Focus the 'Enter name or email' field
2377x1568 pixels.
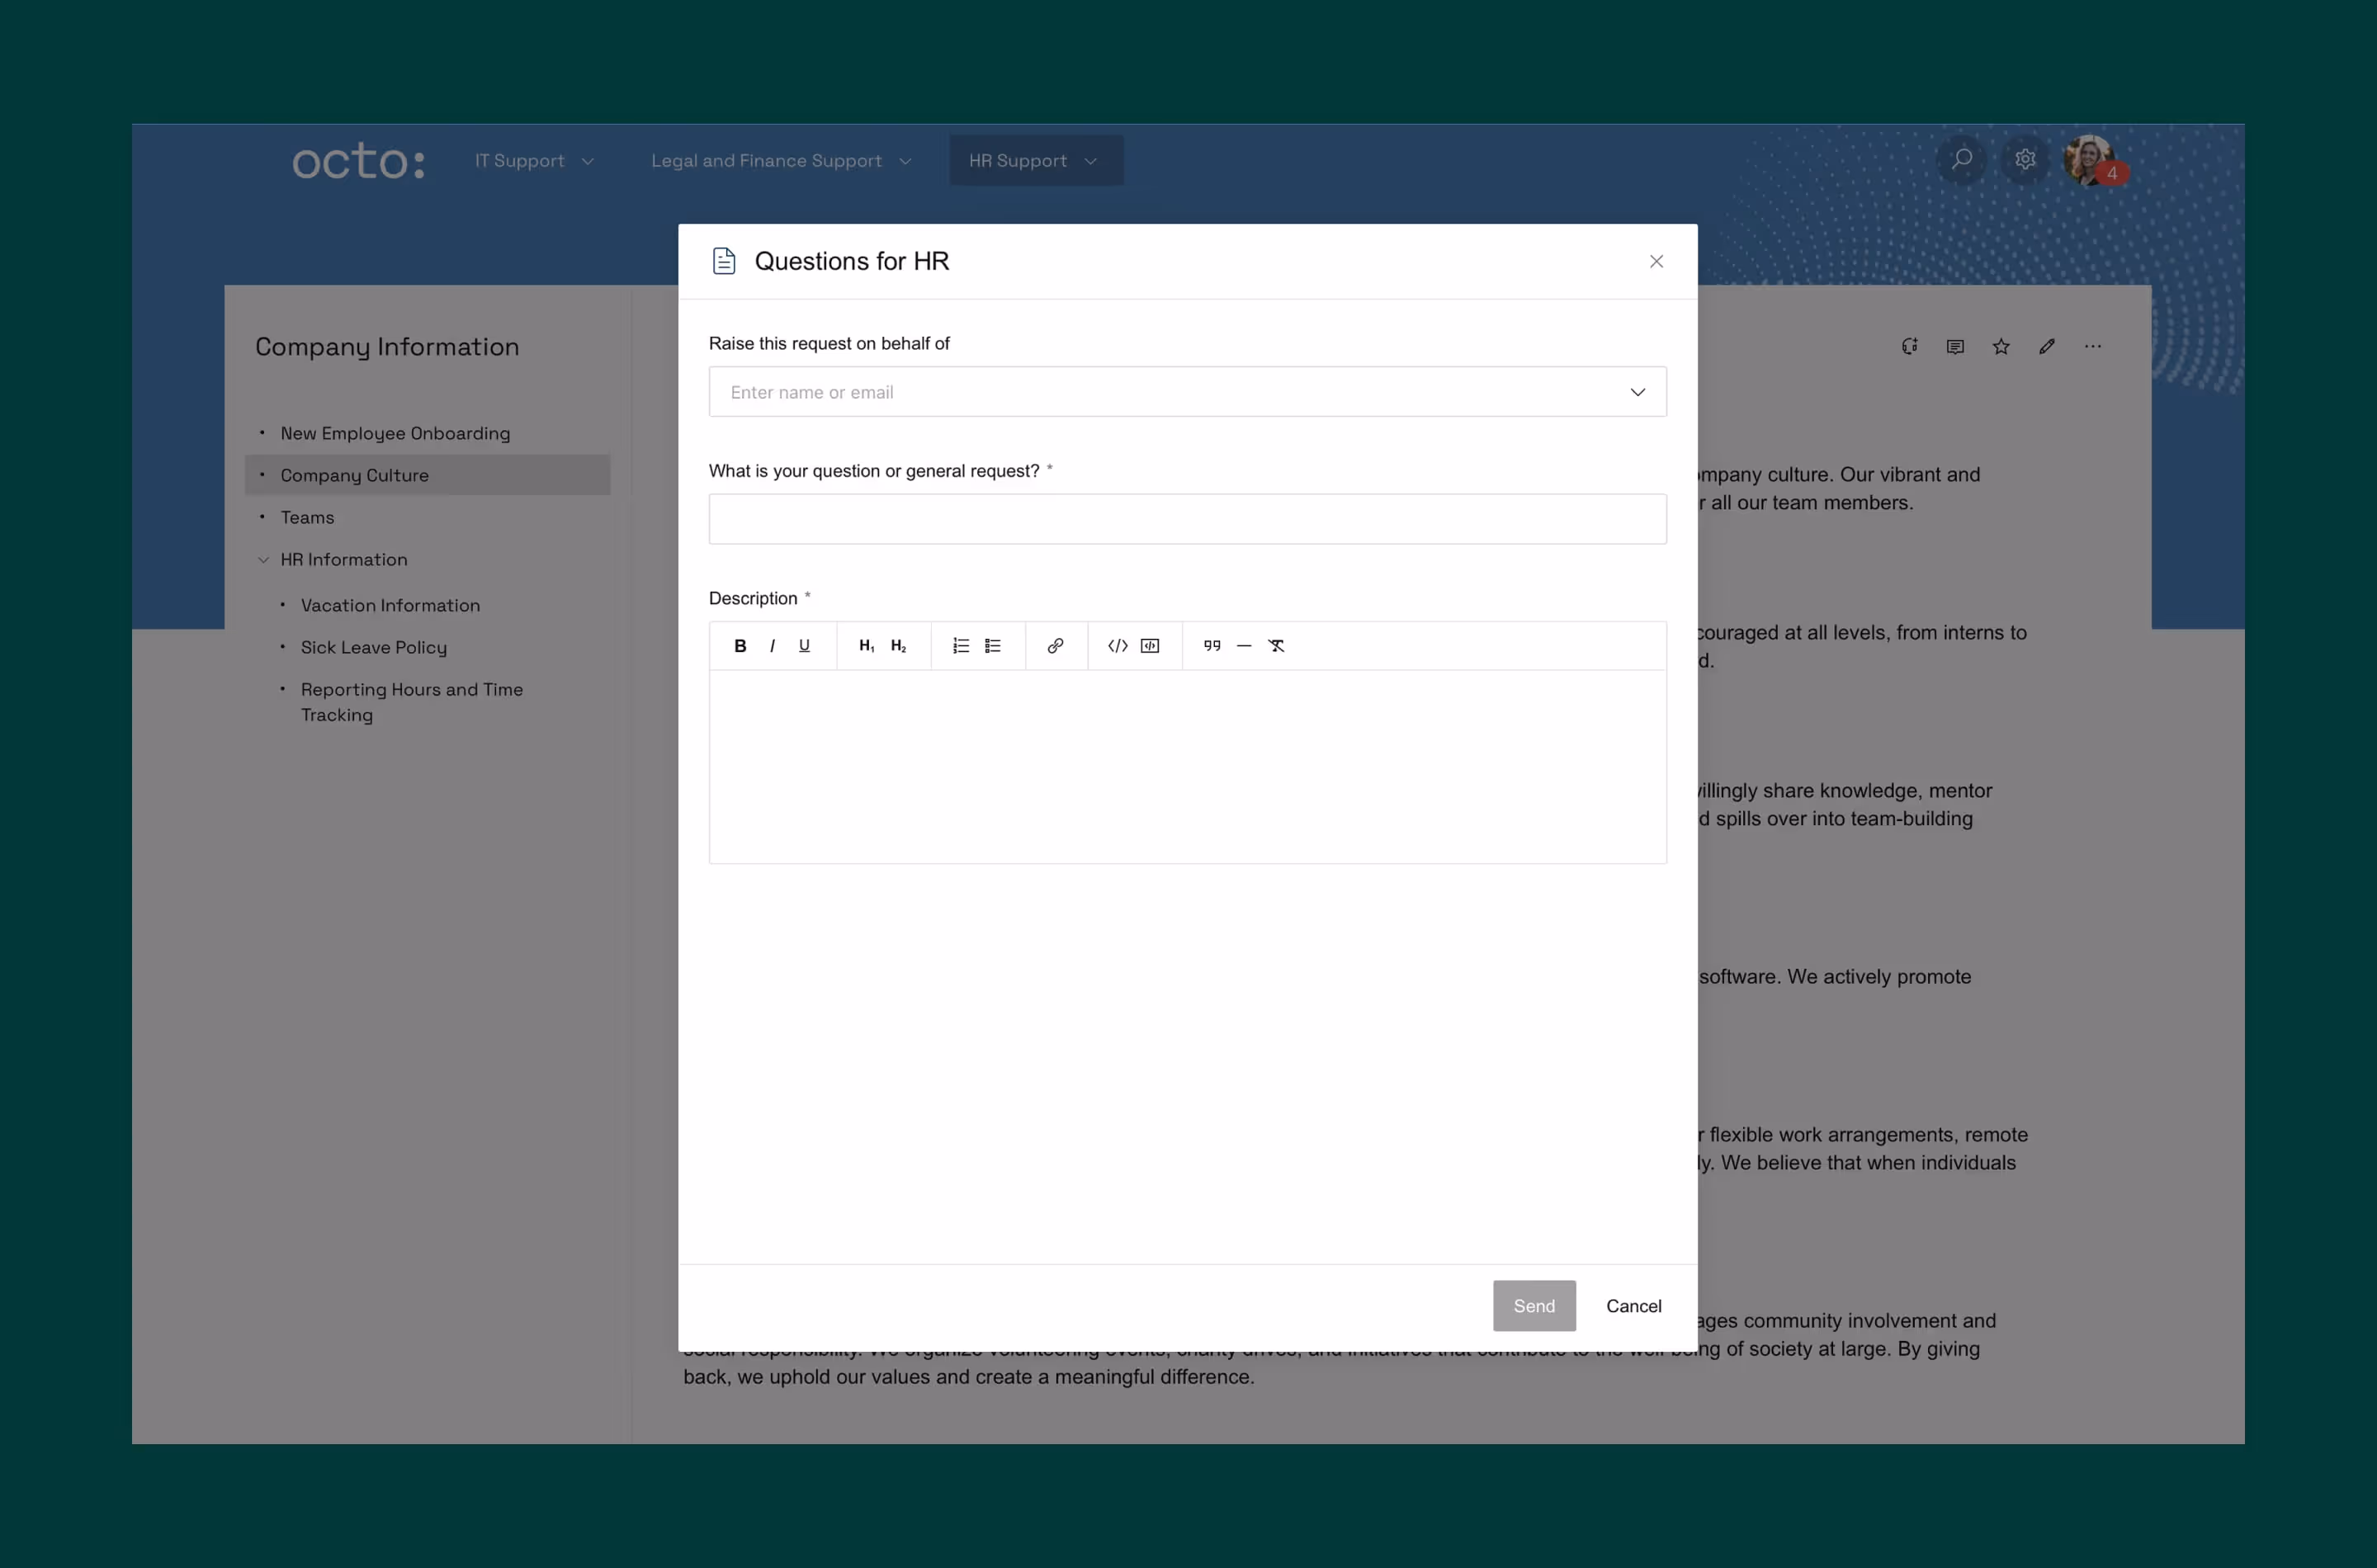point(1188,392)
